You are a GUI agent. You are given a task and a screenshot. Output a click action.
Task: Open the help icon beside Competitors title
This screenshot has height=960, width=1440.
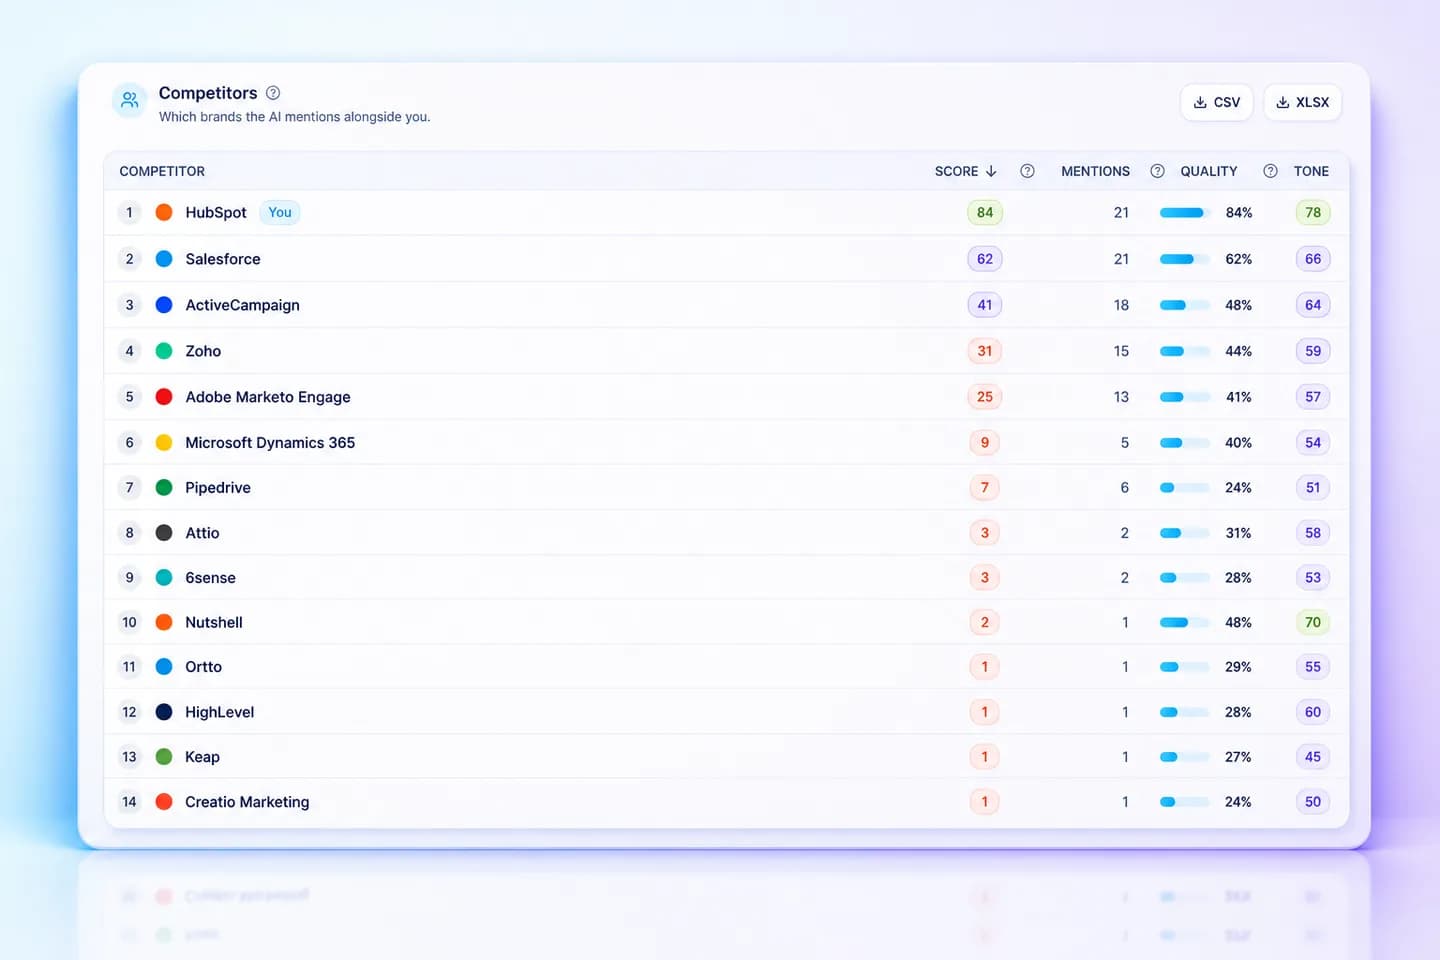click(273, 93)
